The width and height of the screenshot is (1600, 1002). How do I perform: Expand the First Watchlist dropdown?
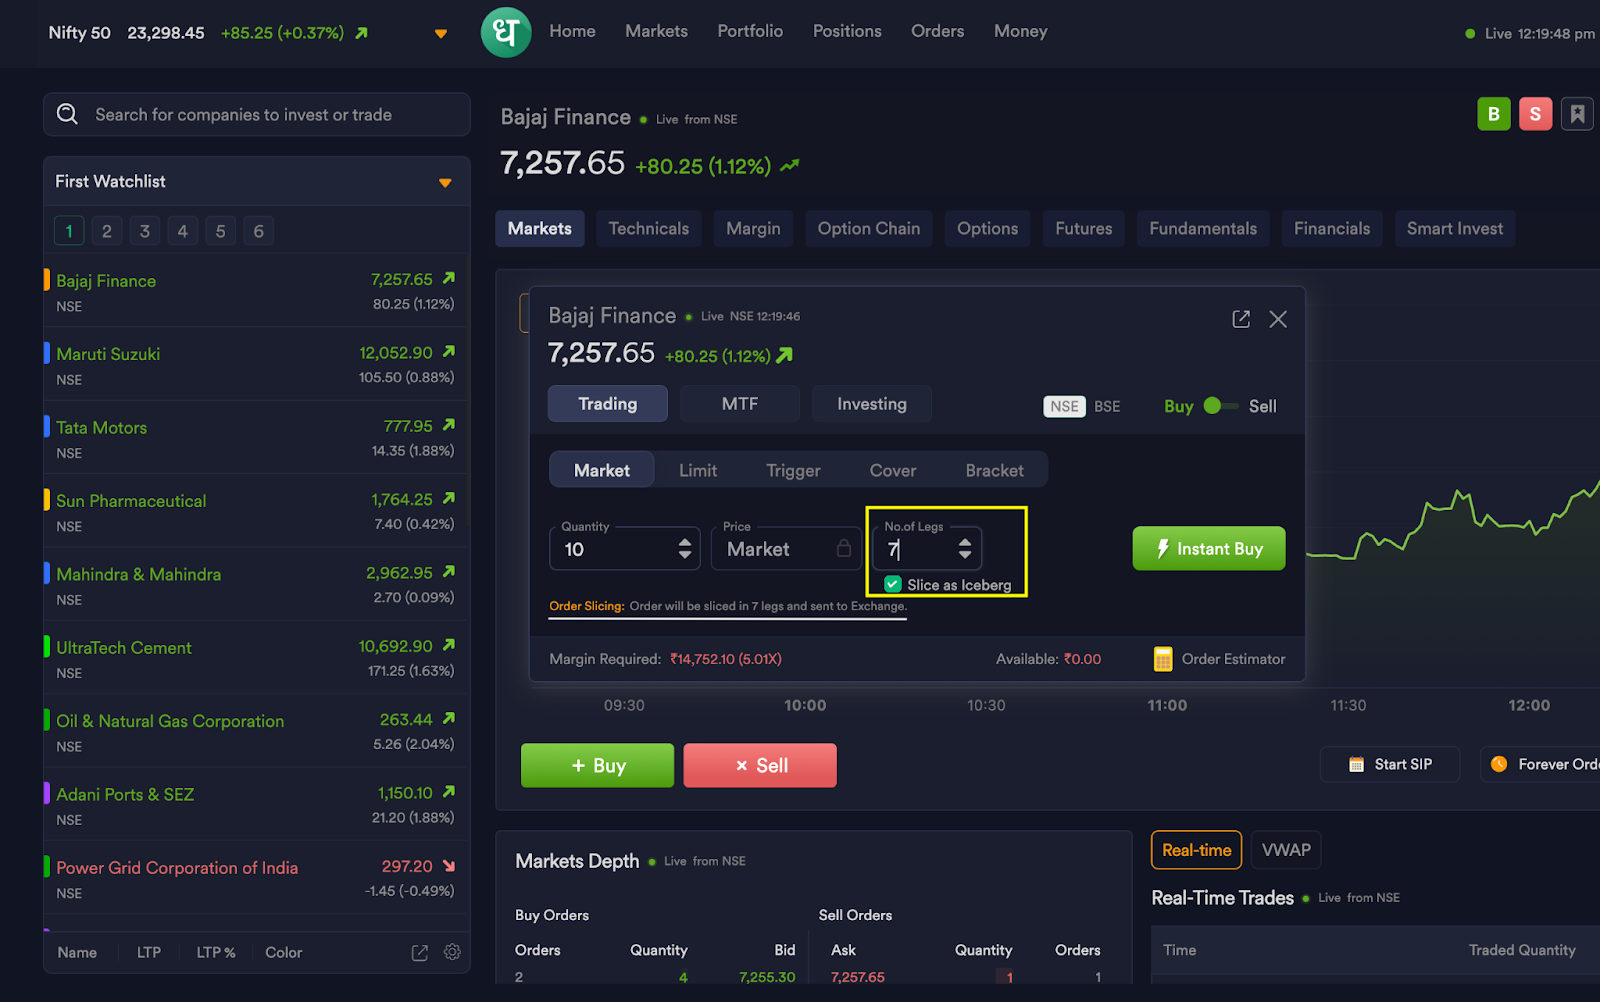[445, 182]
